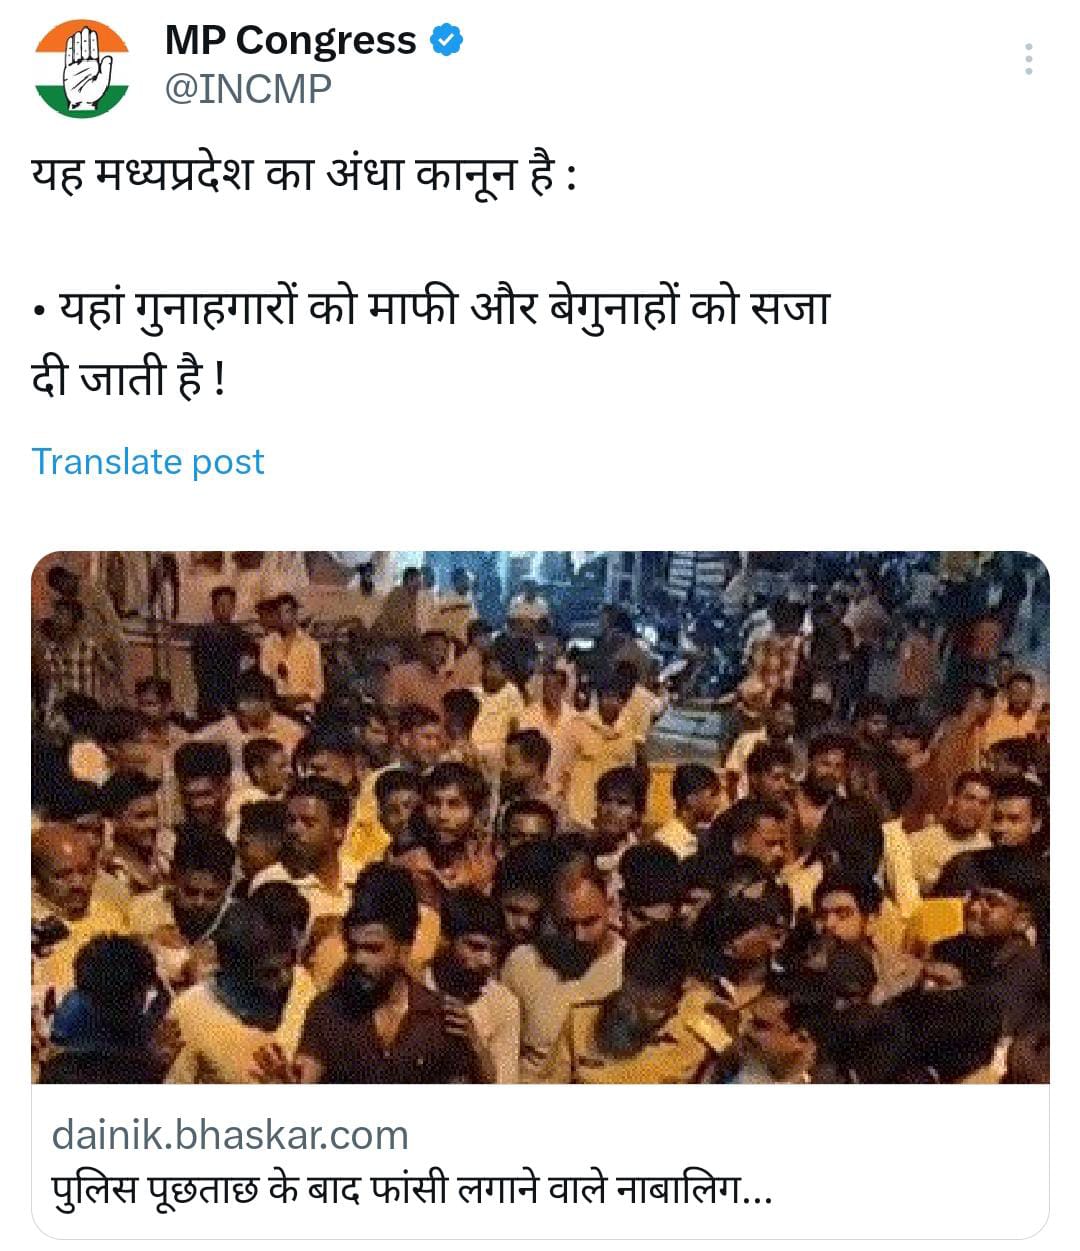Click the text दी जाती है !
Image resolution: width=1080 pixels, height=1251 pixels.
[129, 381]
